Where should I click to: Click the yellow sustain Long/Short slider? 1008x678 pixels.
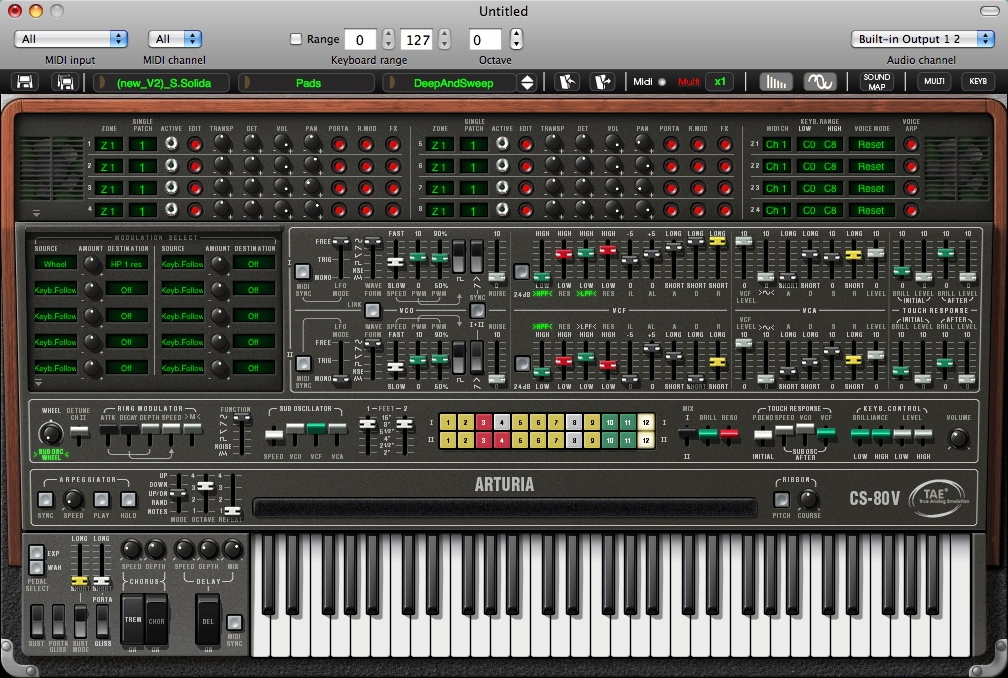(x=80, y=581)
